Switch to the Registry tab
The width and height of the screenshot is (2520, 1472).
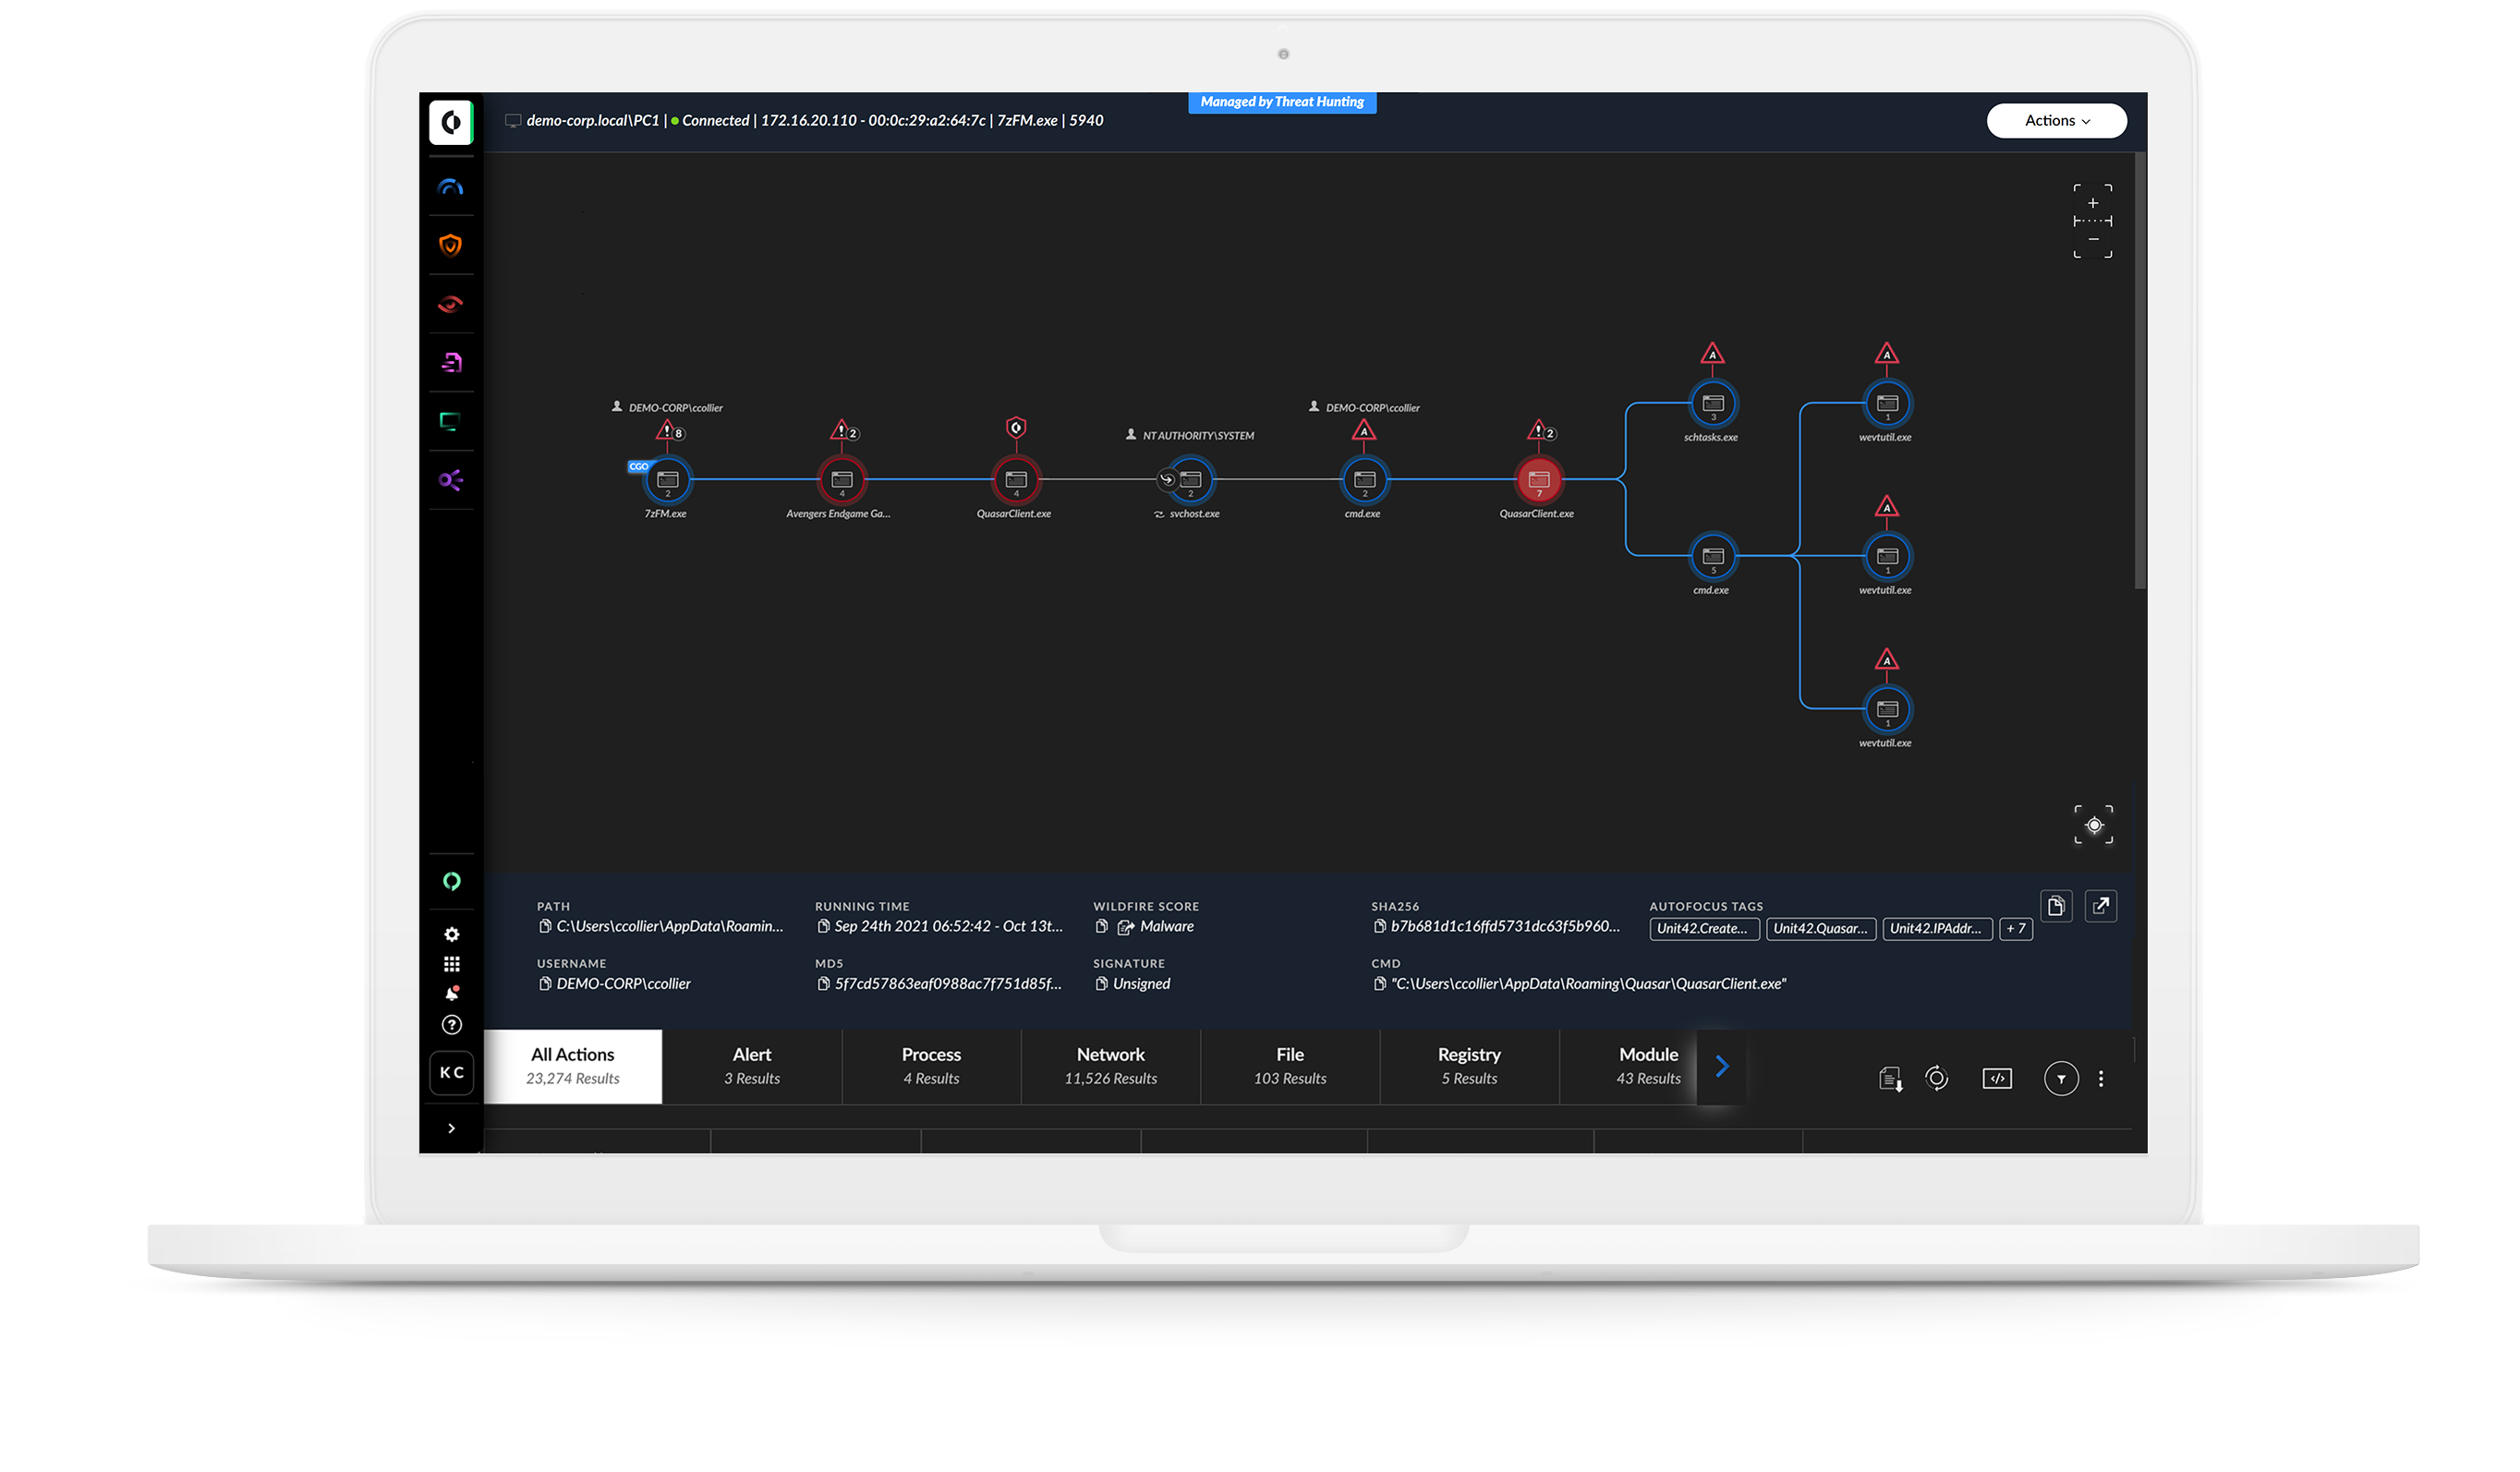click(1468, 1066)
